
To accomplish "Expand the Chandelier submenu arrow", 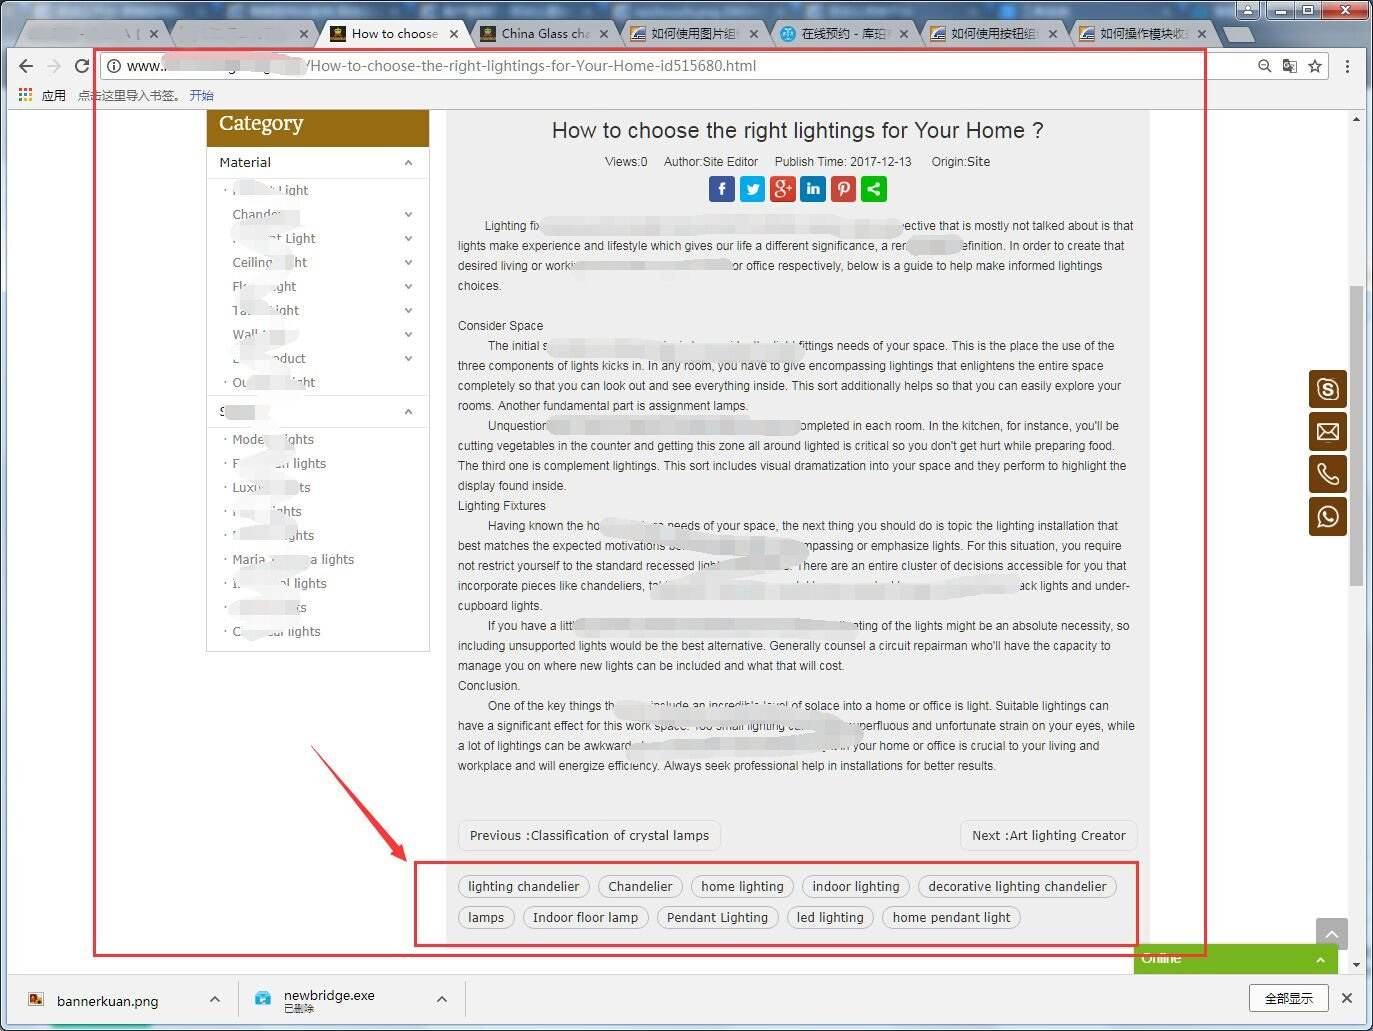I will [x=408, y=214].
